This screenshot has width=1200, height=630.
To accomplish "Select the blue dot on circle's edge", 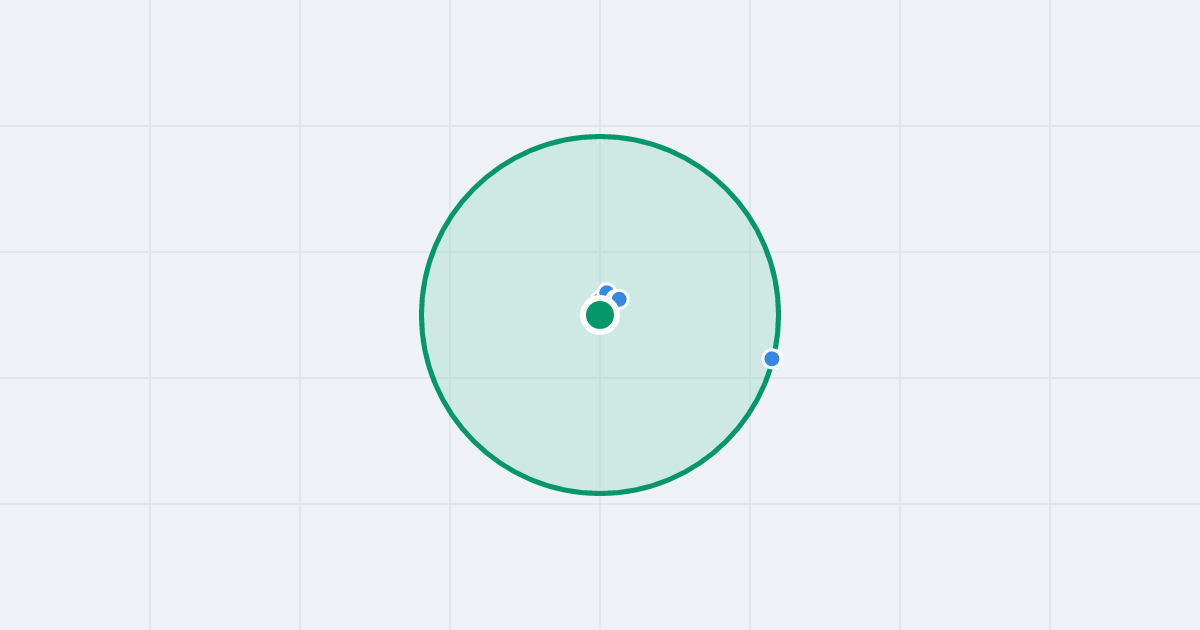I will pyautogui.click(x=772, y=358).
